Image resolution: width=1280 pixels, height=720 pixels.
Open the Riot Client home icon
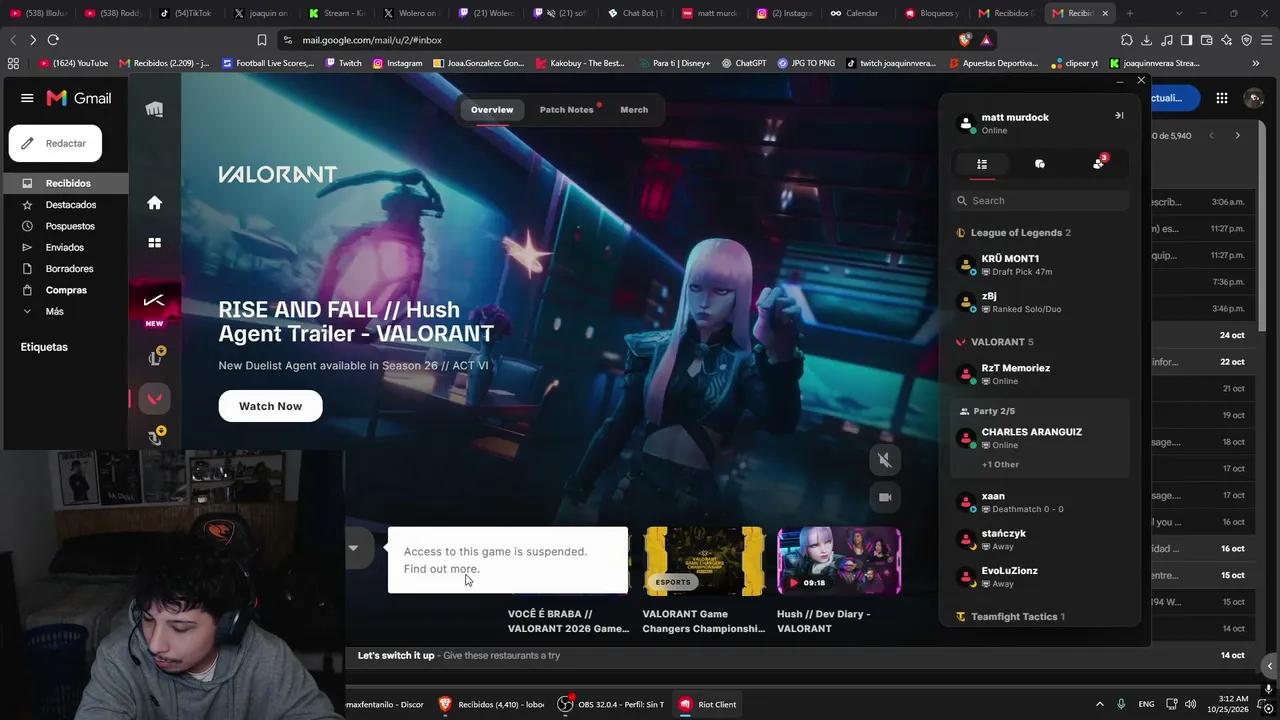pyautogui.click(x=154, y=203)
